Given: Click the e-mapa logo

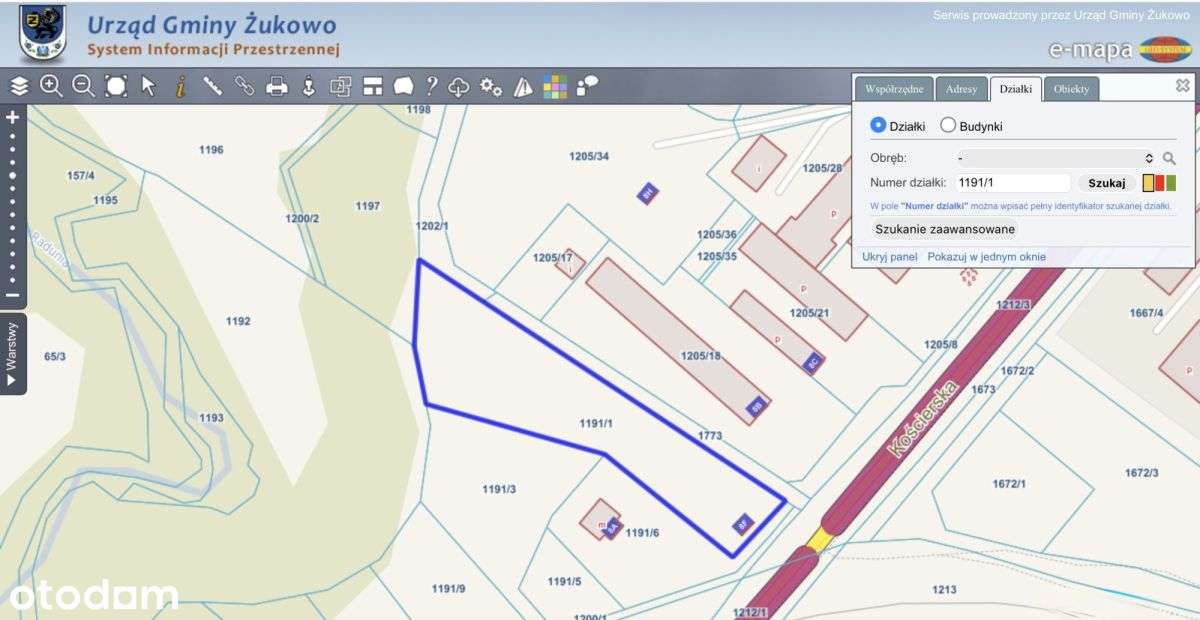Looking at the screenshot, I should [1120, 49].
